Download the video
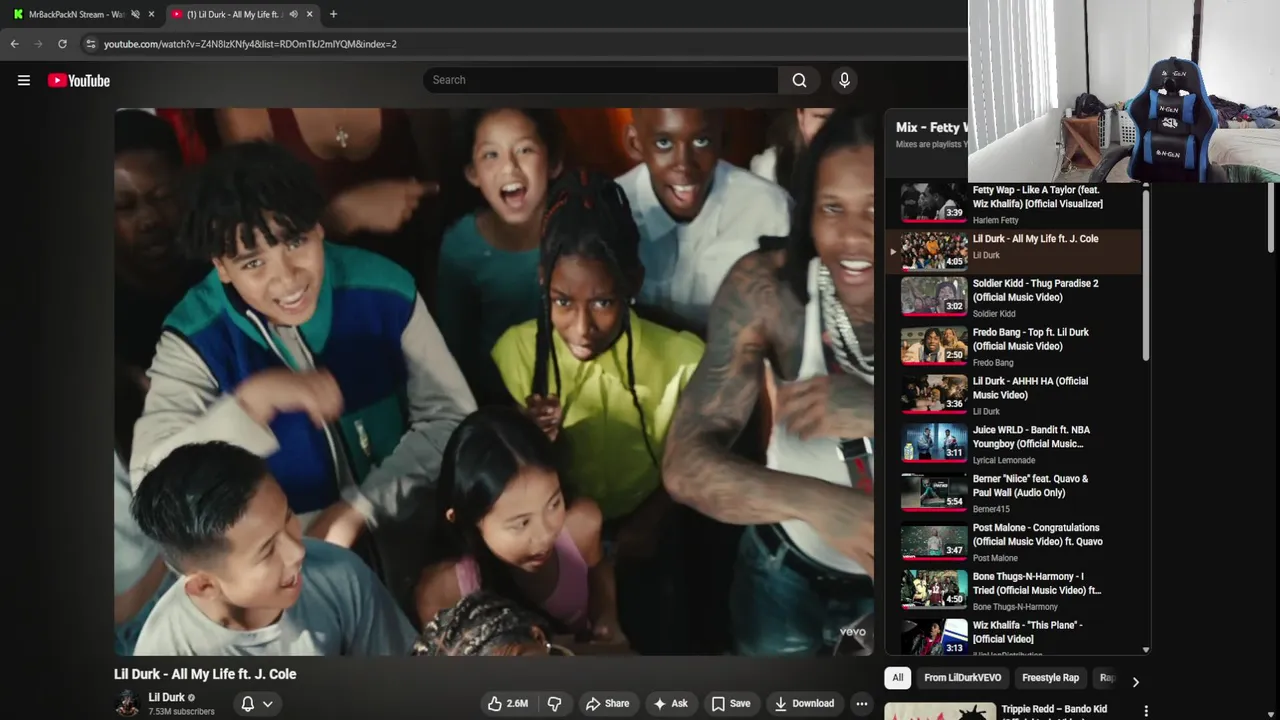The height and width of the screenshot is (720, 1280). (804, 704)
